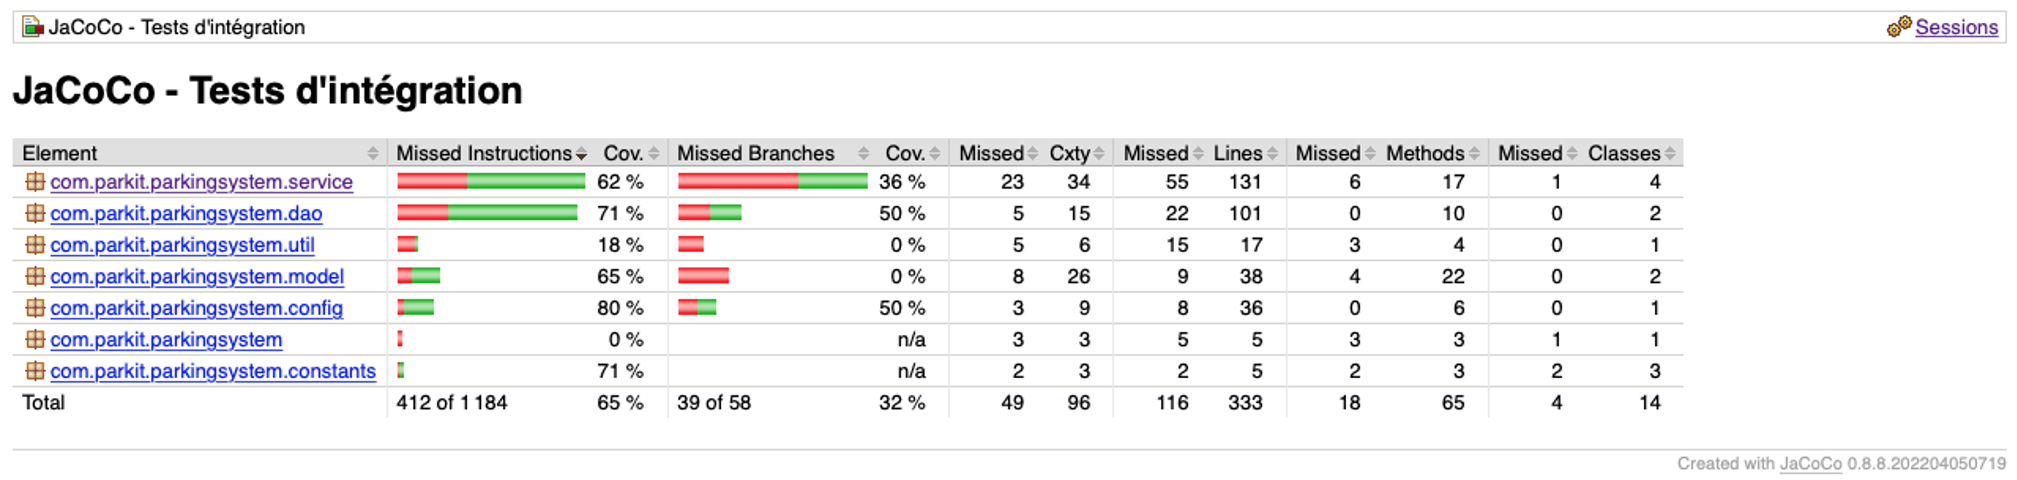The width and height of the screenshot is (2017, 480).
Task: Click the Sessions gear icon
Action: point(1898,27)
